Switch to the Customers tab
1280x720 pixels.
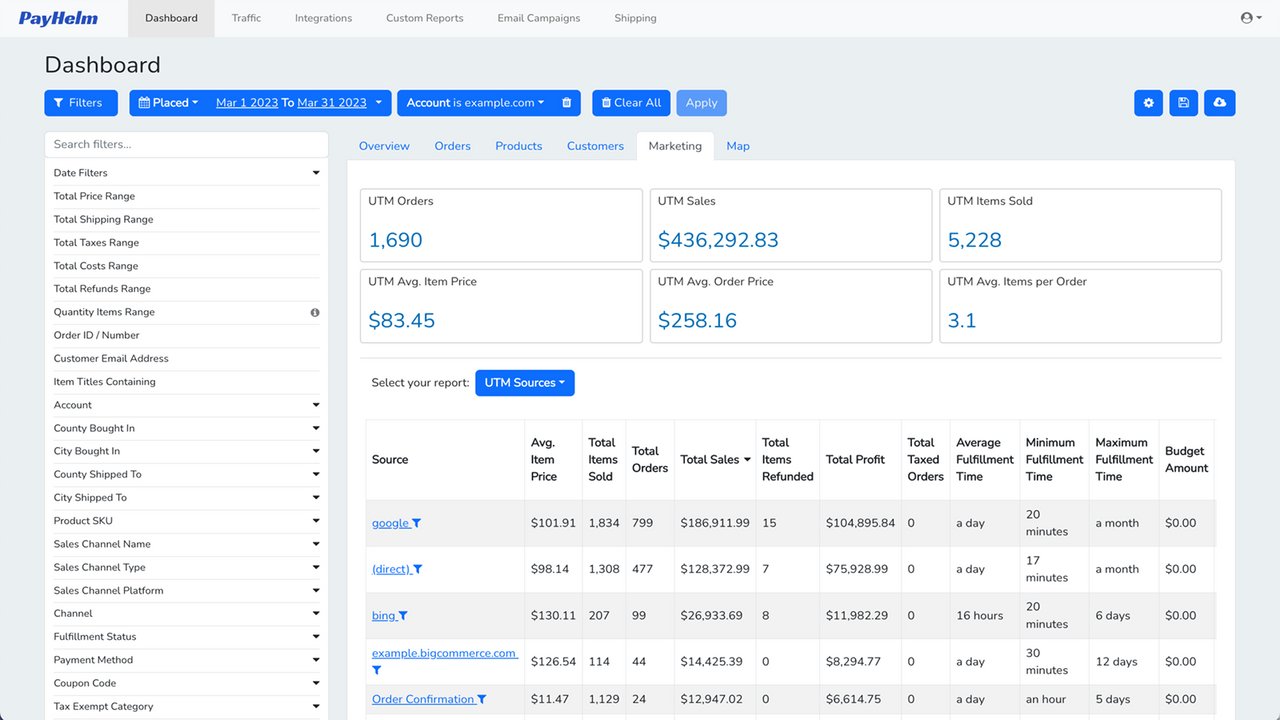point(595,146)
